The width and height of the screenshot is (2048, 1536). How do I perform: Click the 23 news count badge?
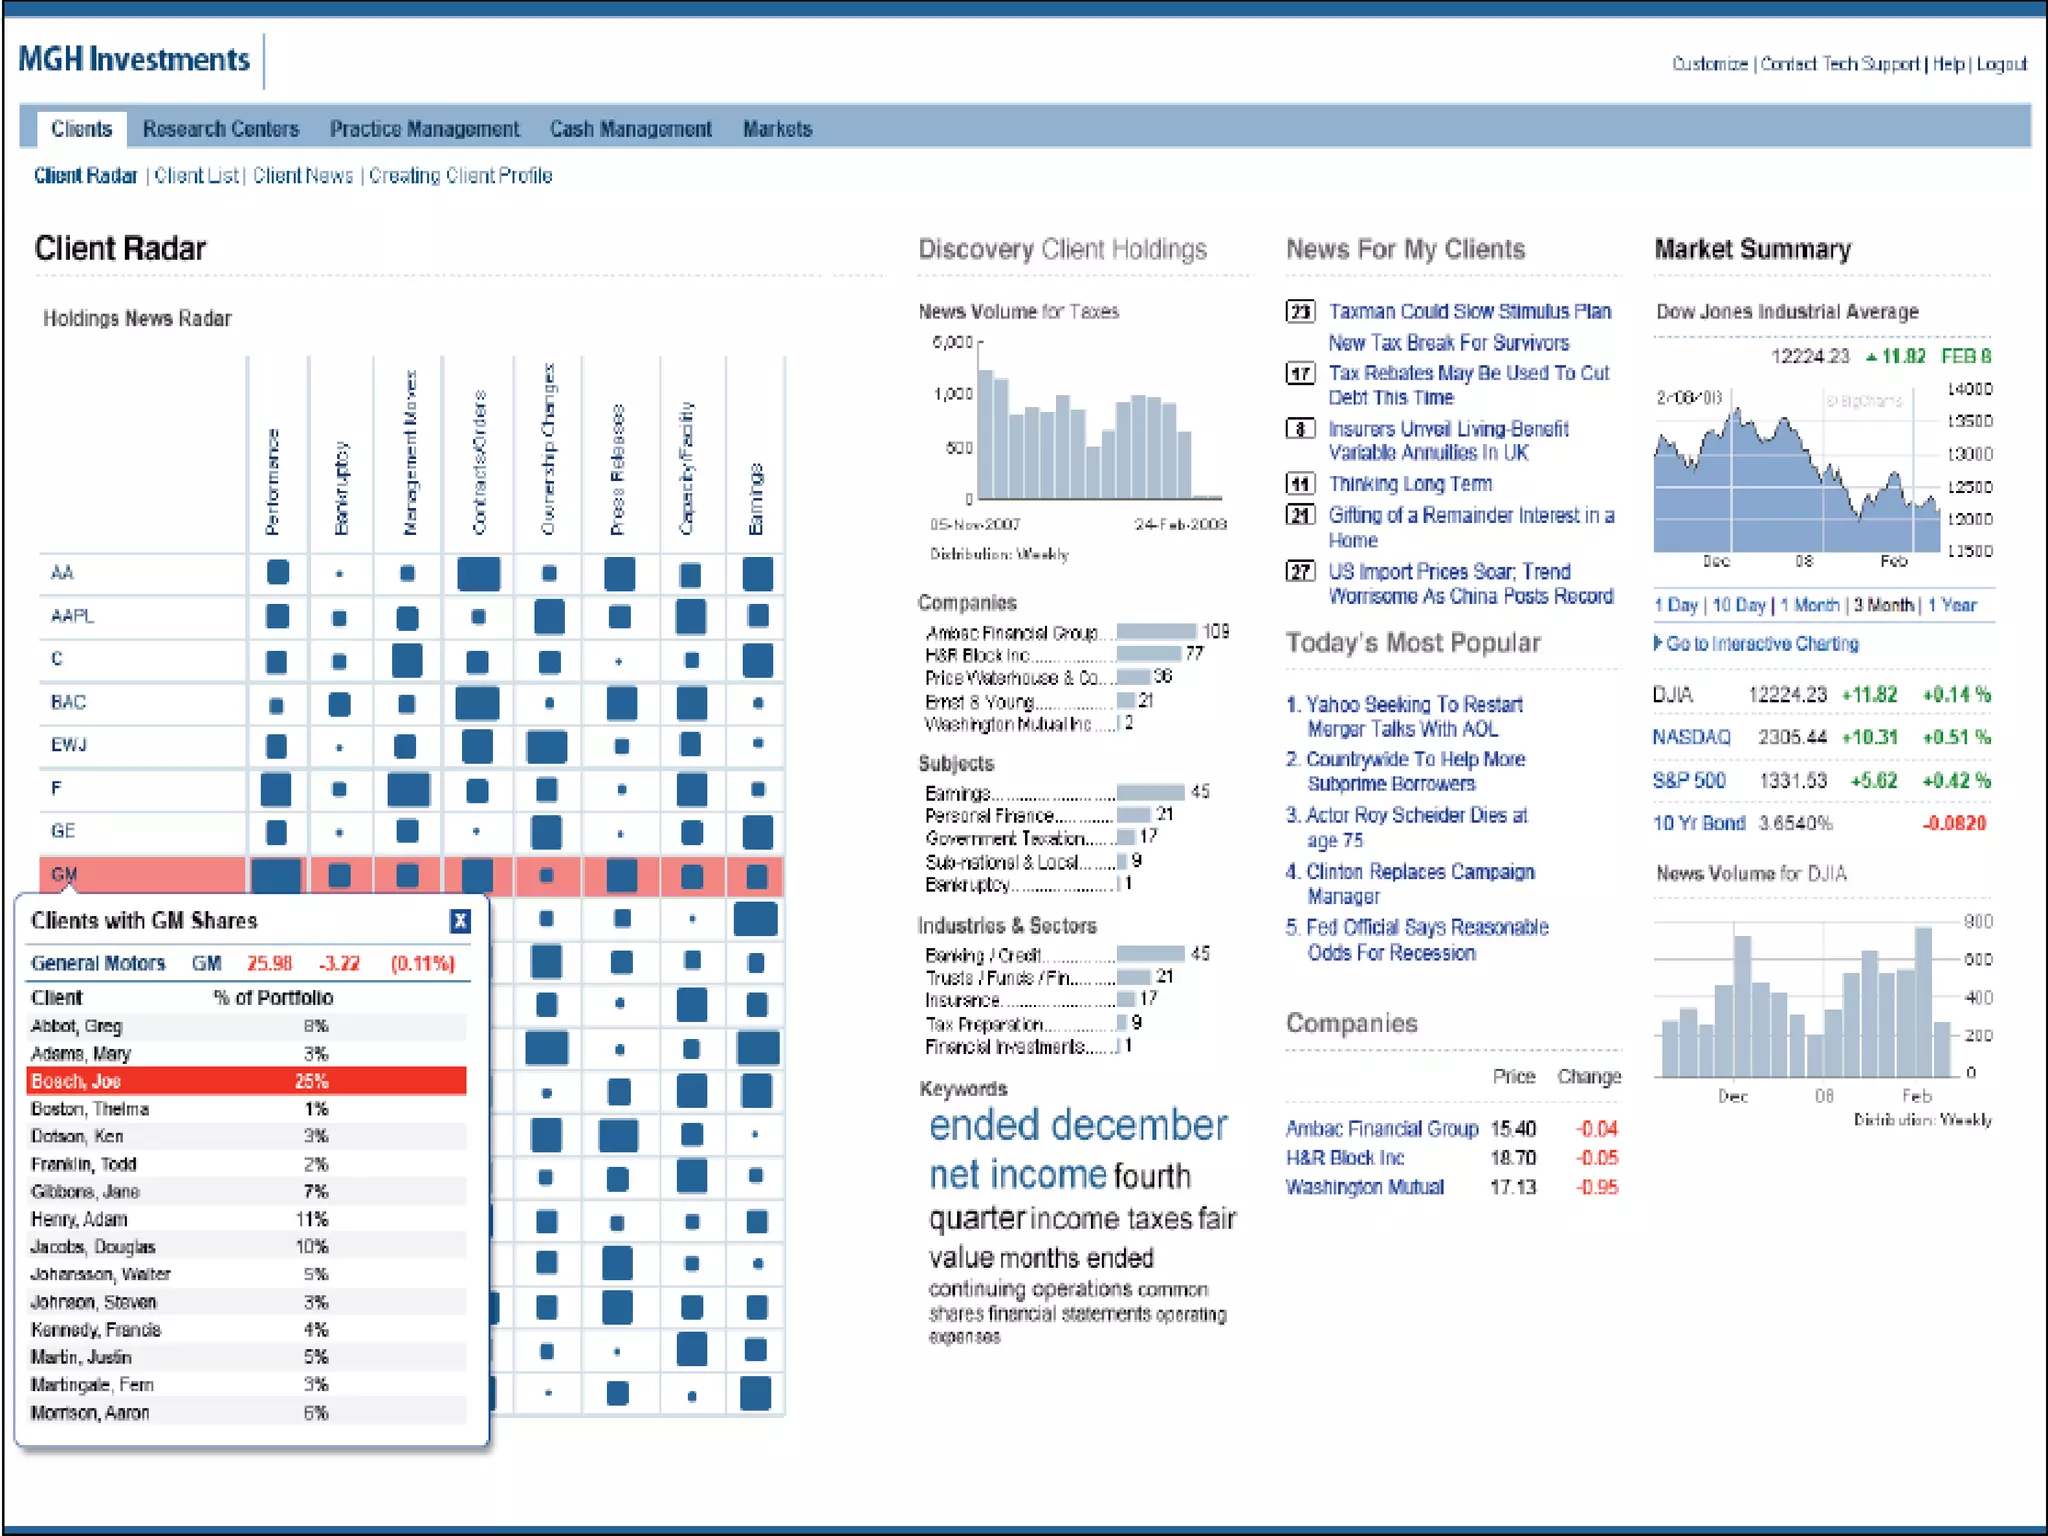point(1299,312)
